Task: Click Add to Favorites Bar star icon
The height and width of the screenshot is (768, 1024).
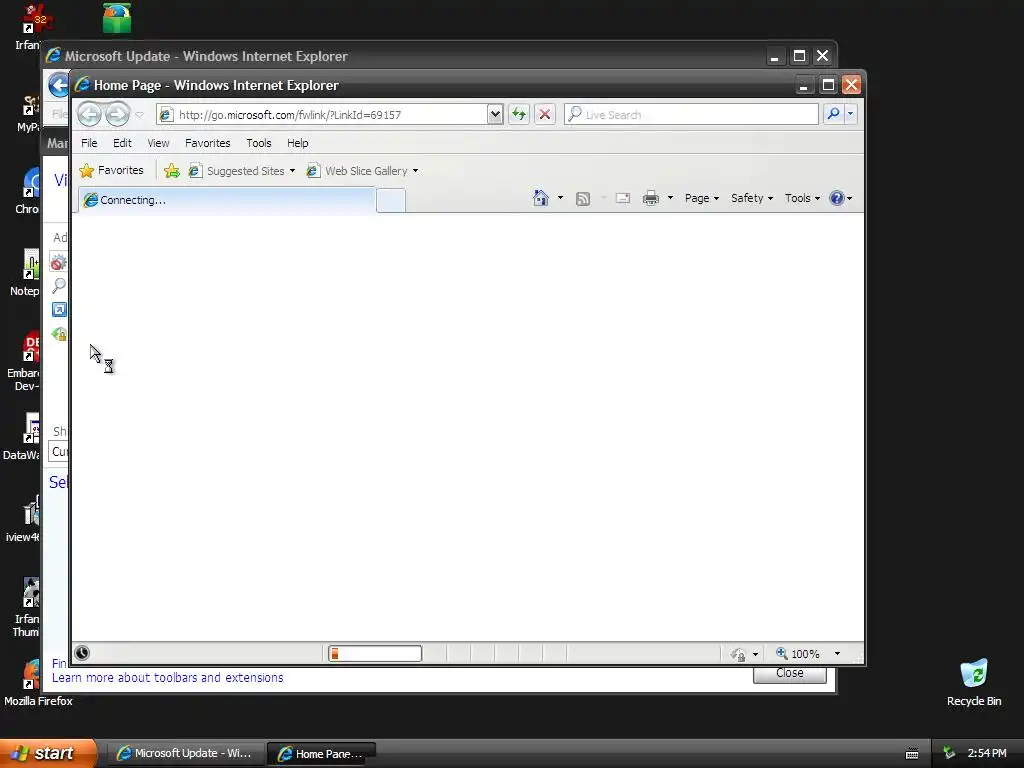Action: coord(172,171)
